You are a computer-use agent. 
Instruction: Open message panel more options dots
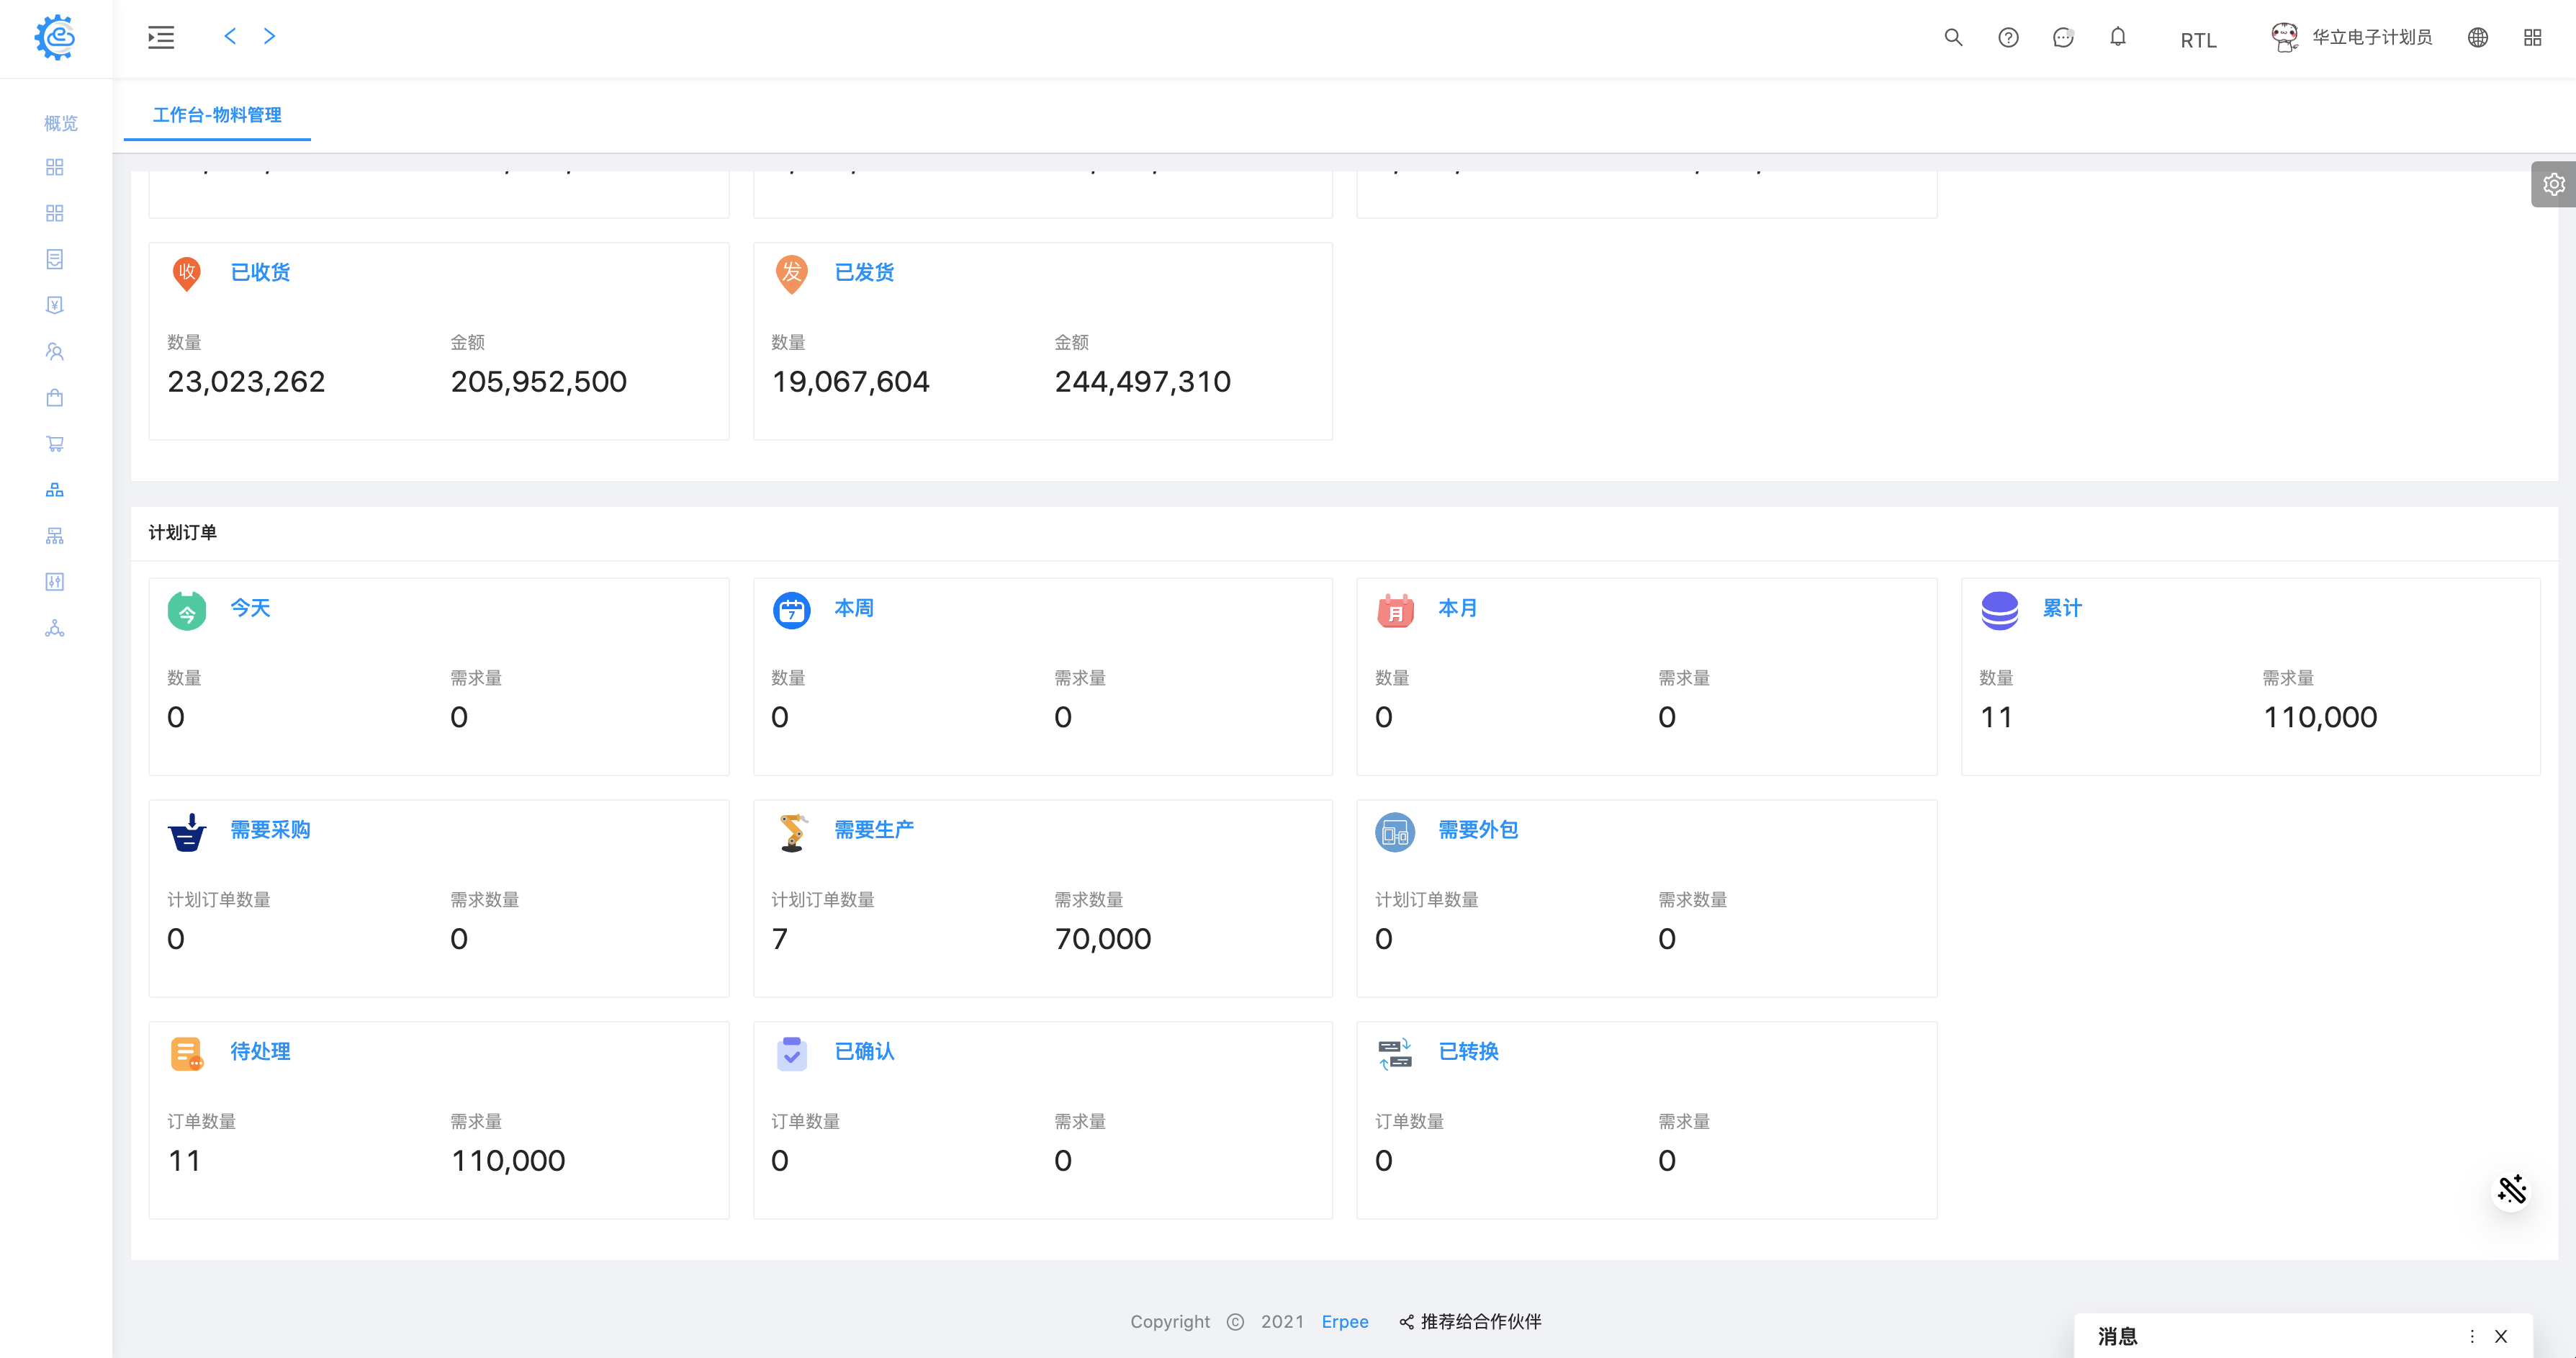pos(2472,1336)
